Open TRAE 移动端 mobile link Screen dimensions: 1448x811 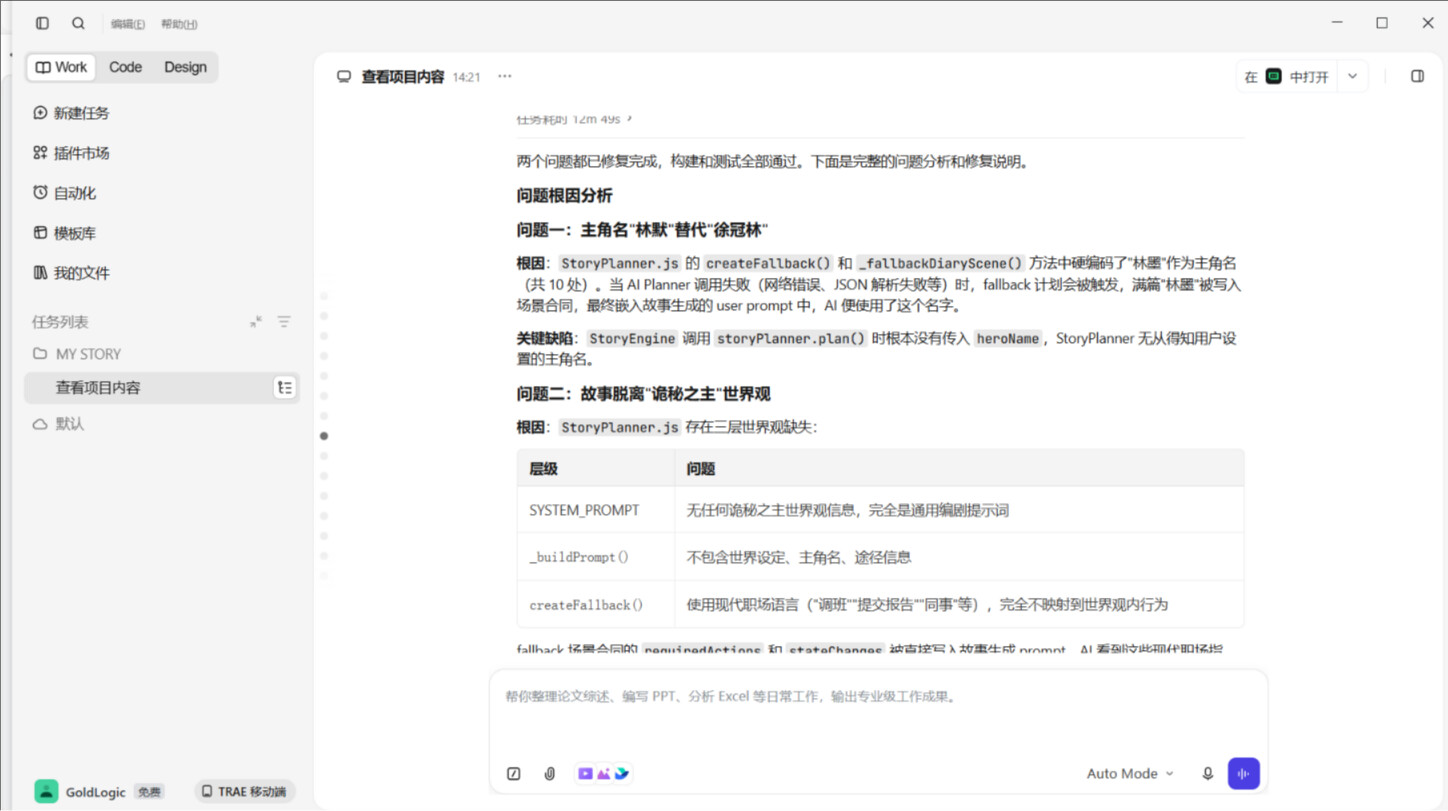(x=244, y=791)
